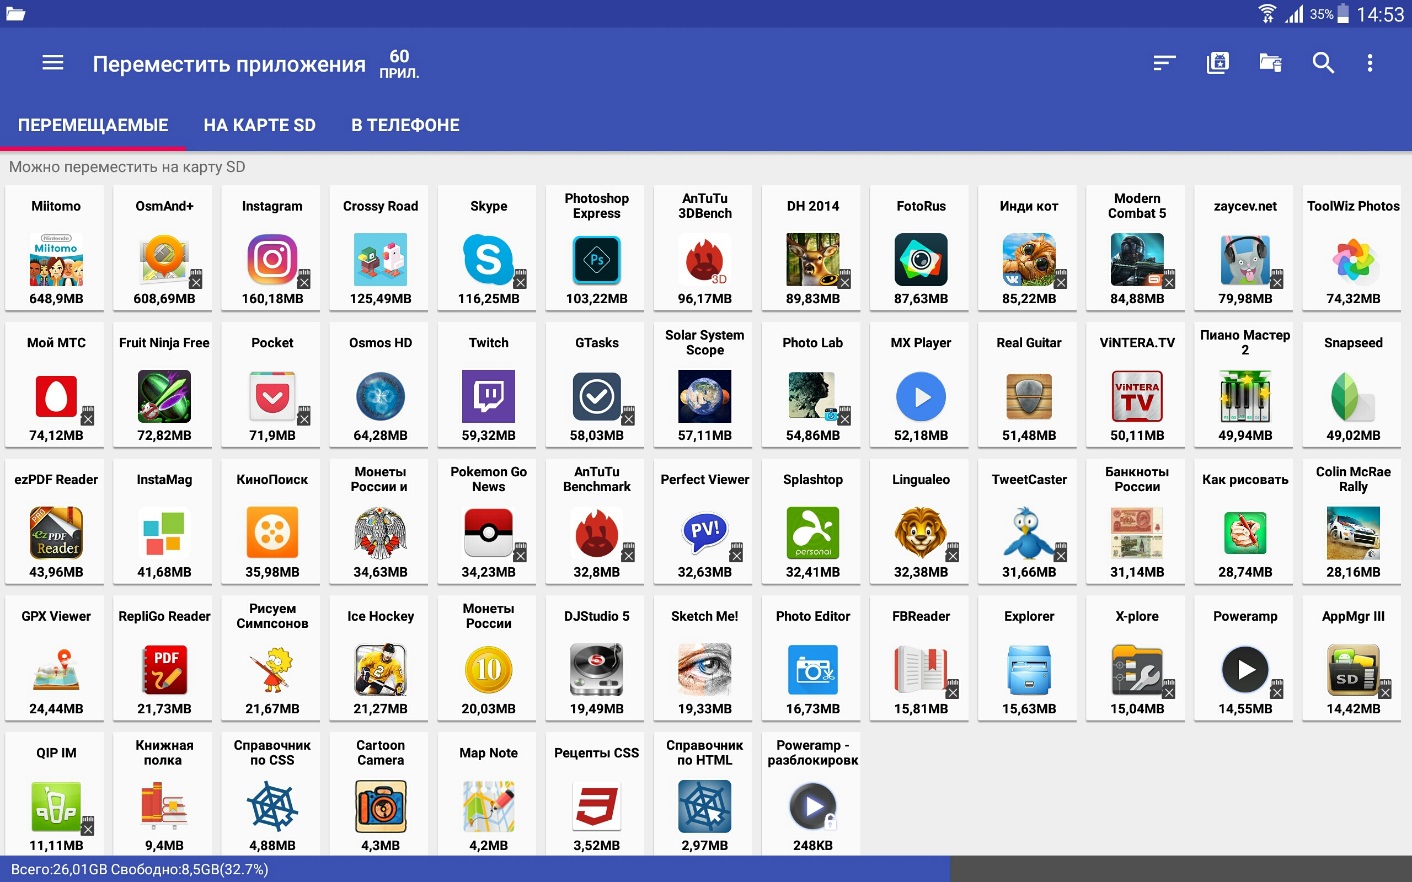
Task: Tap the GPX Viewer map icon
Action: 56,670
